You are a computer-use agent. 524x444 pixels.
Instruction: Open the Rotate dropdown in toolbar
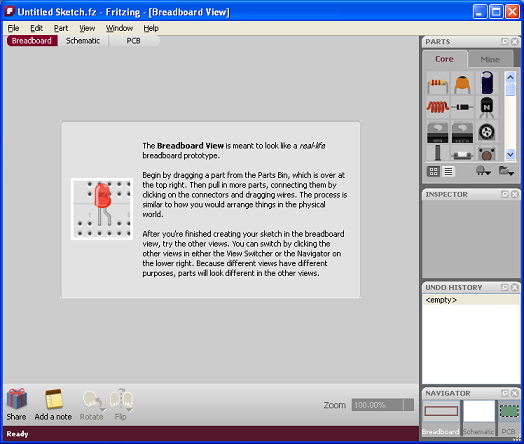pos(103,410)
